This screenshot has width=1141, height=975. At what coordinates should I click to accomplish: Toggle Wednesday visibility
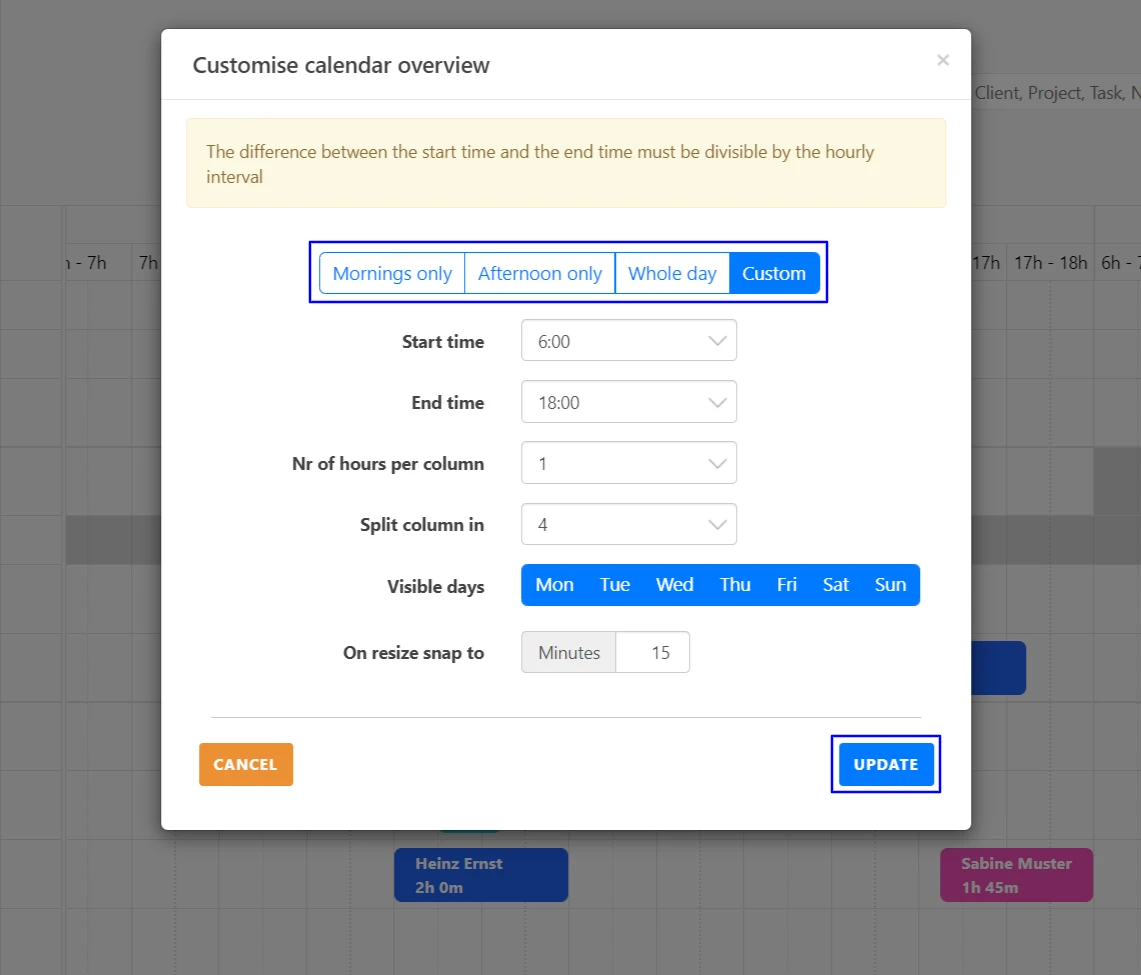pyautogui.click(x=674, y=585)
